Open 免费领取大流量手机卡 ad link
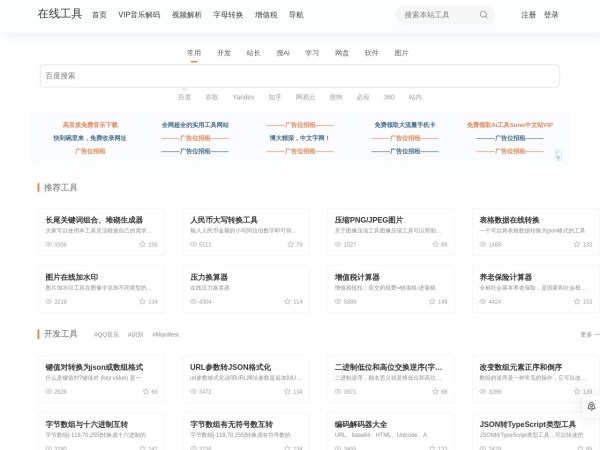 405,125
